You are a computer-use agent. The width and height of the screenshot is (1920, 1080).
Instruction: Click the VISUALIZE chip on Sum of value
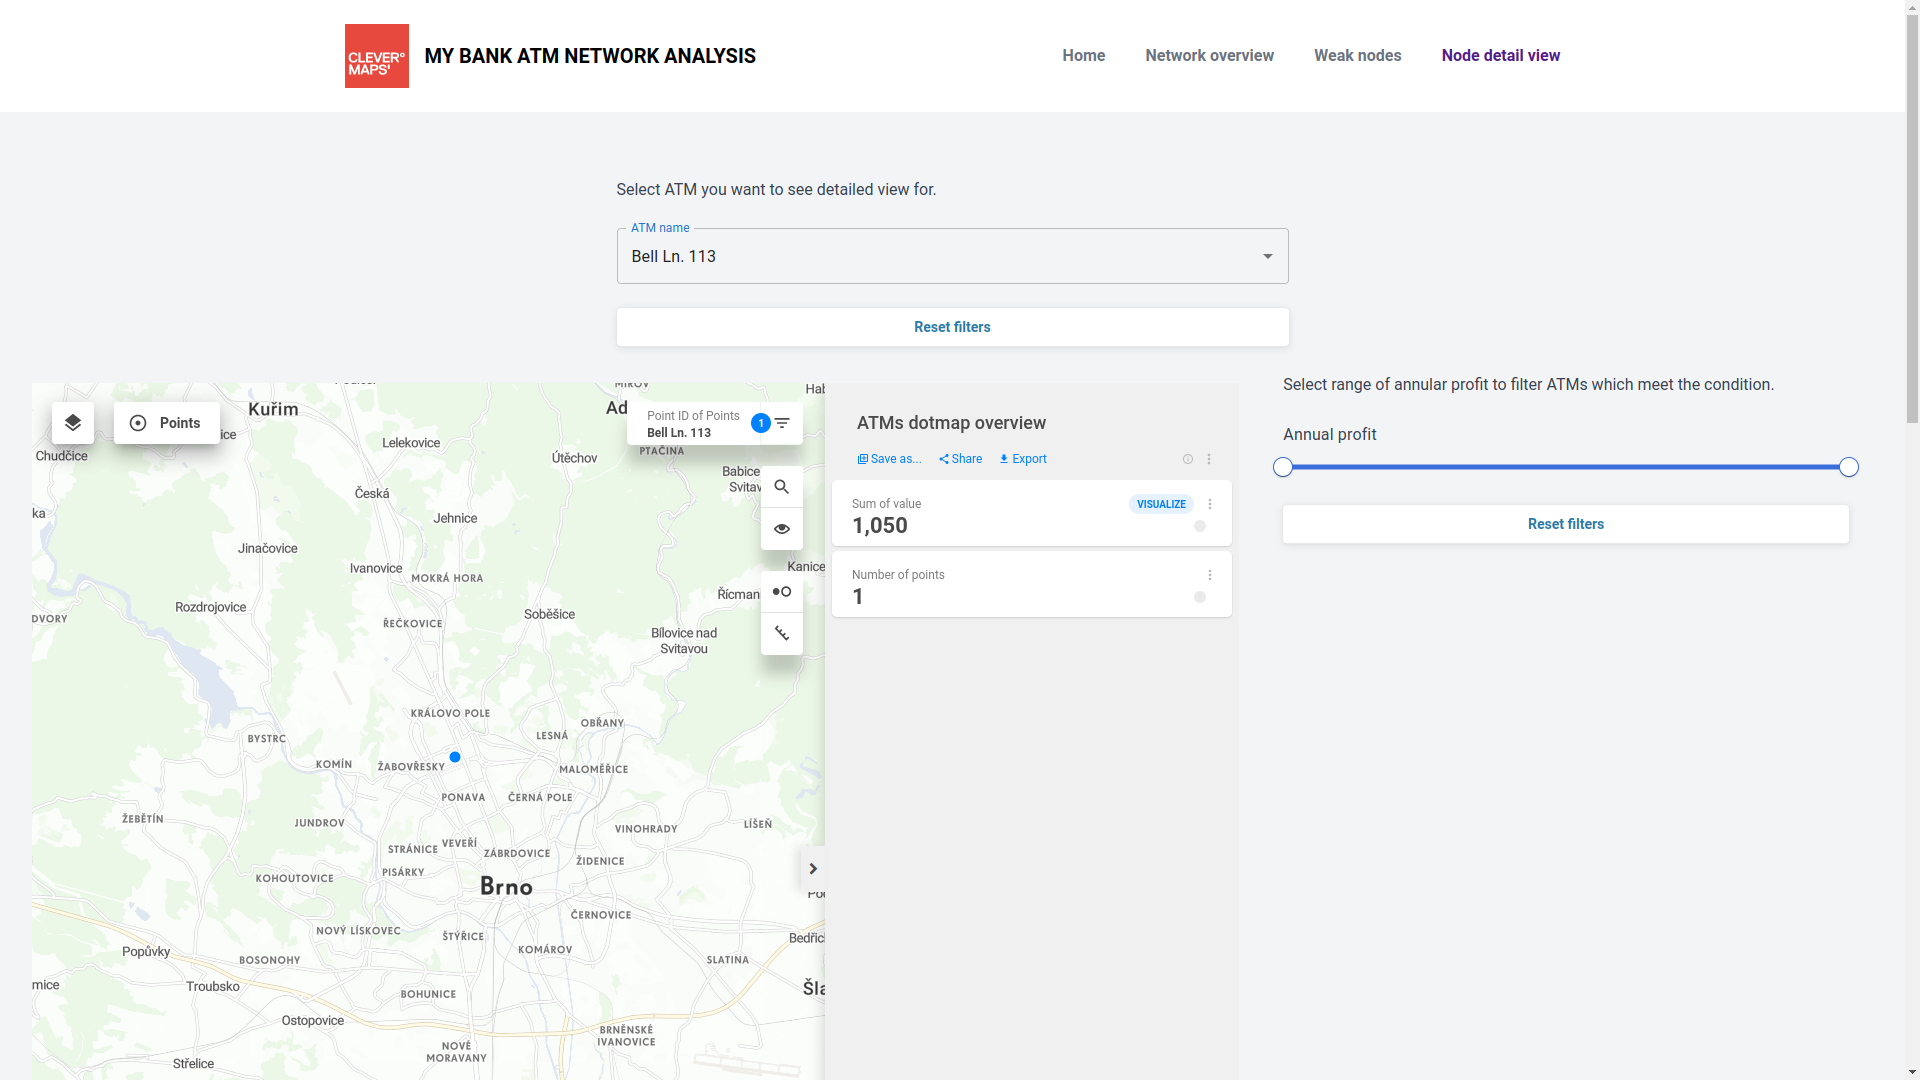pyautogui.click(x=1161, y=504)
